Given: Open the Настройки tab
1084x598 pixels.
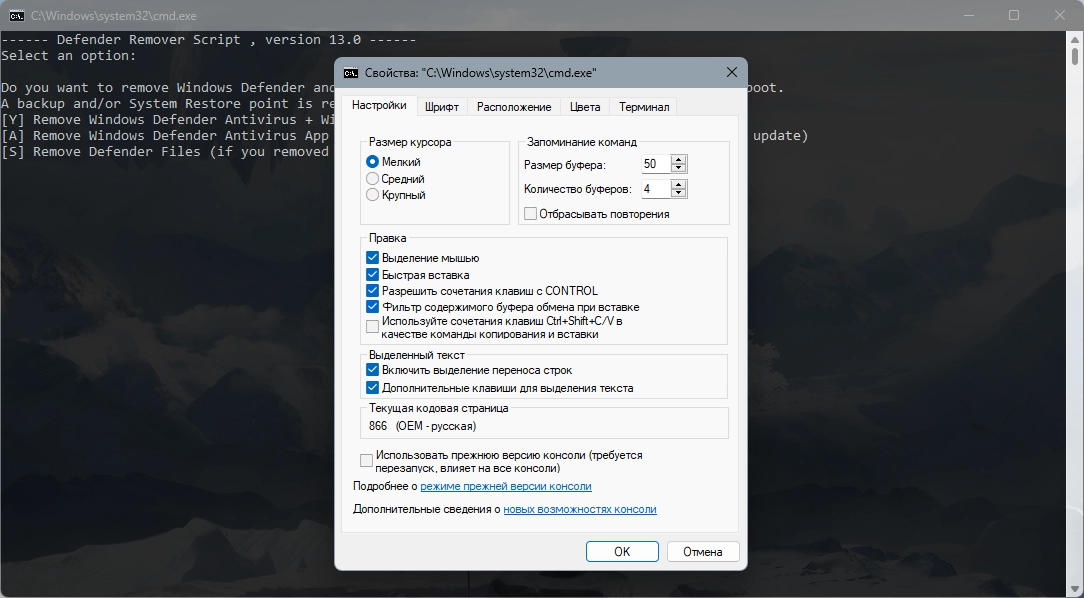Looking at the screenshot, I should click(379, 105).
